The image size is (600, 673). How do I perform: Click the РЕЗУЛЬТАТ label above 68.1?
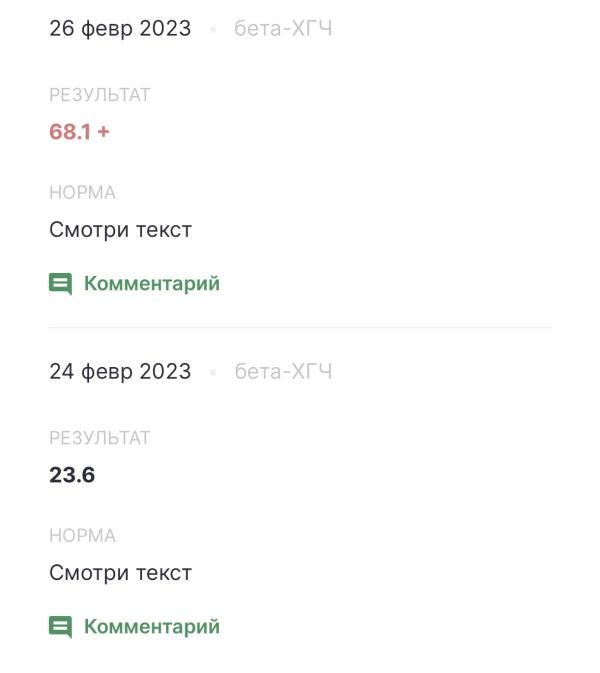pyautogui.click(x=100, y=95)
